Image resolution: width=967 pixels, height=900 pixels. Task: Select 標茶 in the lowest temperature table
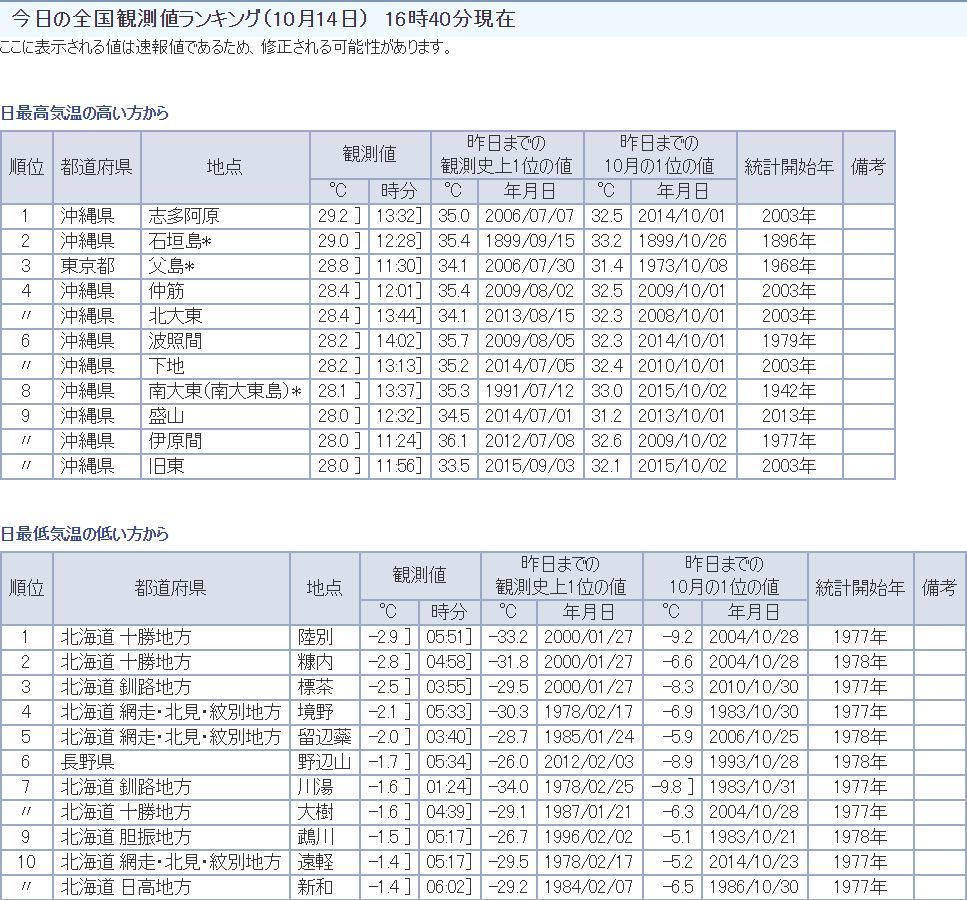coord(315,687)
